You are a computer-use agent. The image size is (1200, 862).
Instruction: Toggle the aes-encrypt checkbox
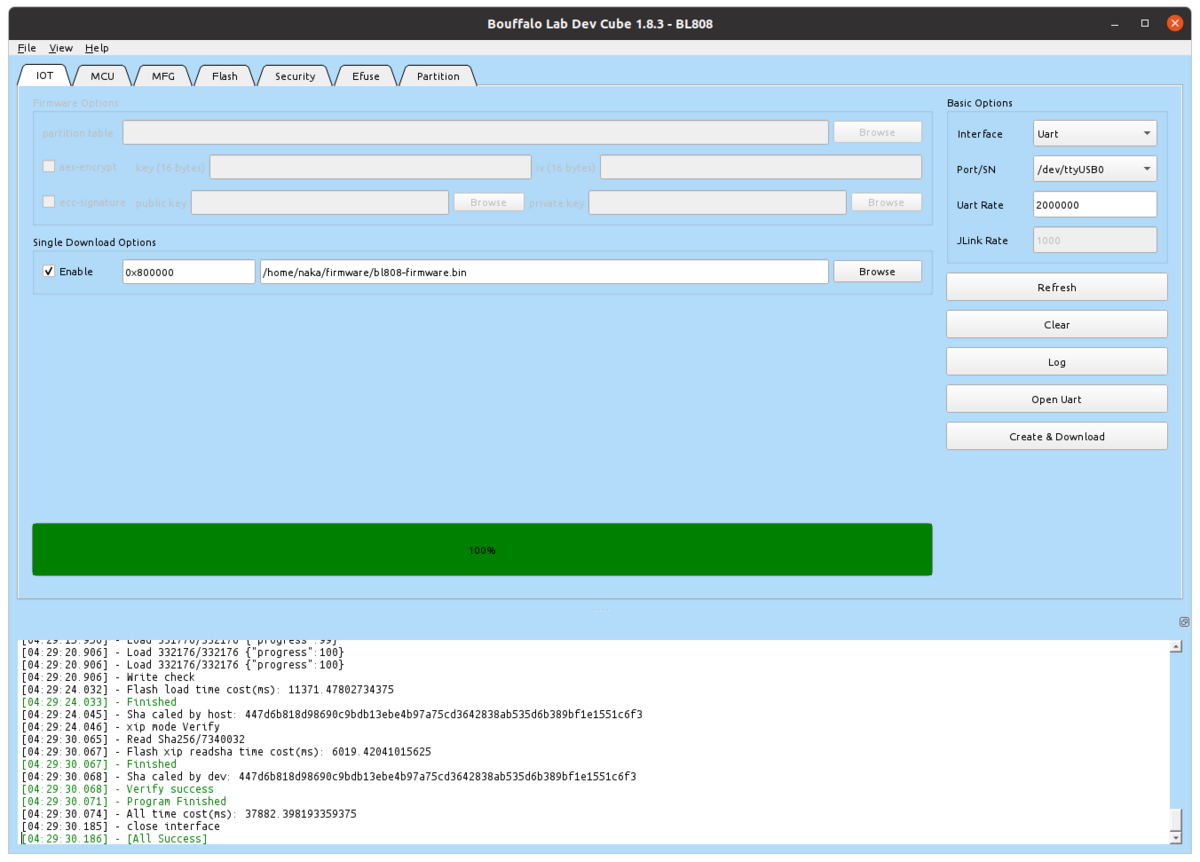pyautogui.click(x=49, y=167)
